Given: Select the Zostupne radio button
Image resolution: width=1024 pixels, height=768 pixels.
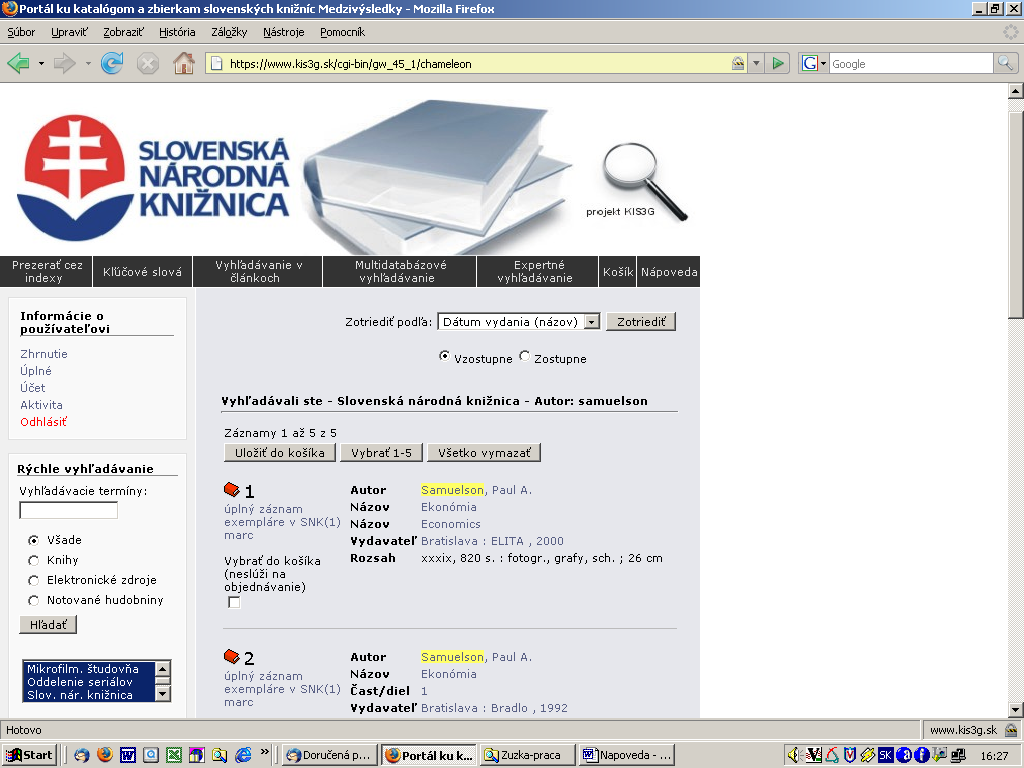Looking at the screenshot, I should tap(525, 357).
